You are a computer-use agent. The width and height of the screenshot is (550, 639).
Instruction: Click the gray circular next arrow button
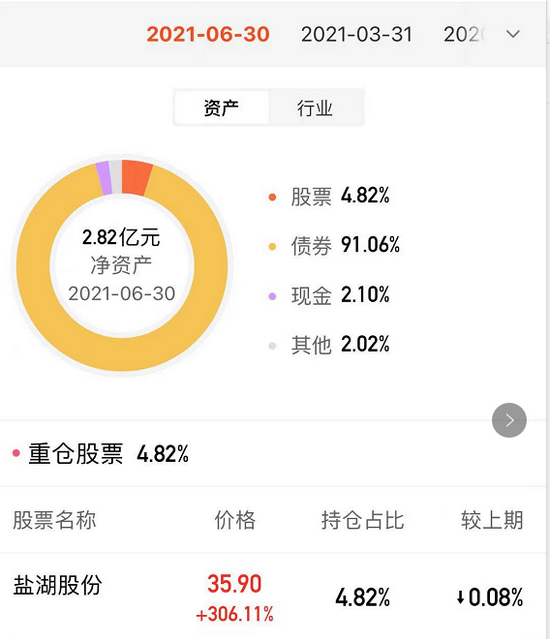click(509, 420)
